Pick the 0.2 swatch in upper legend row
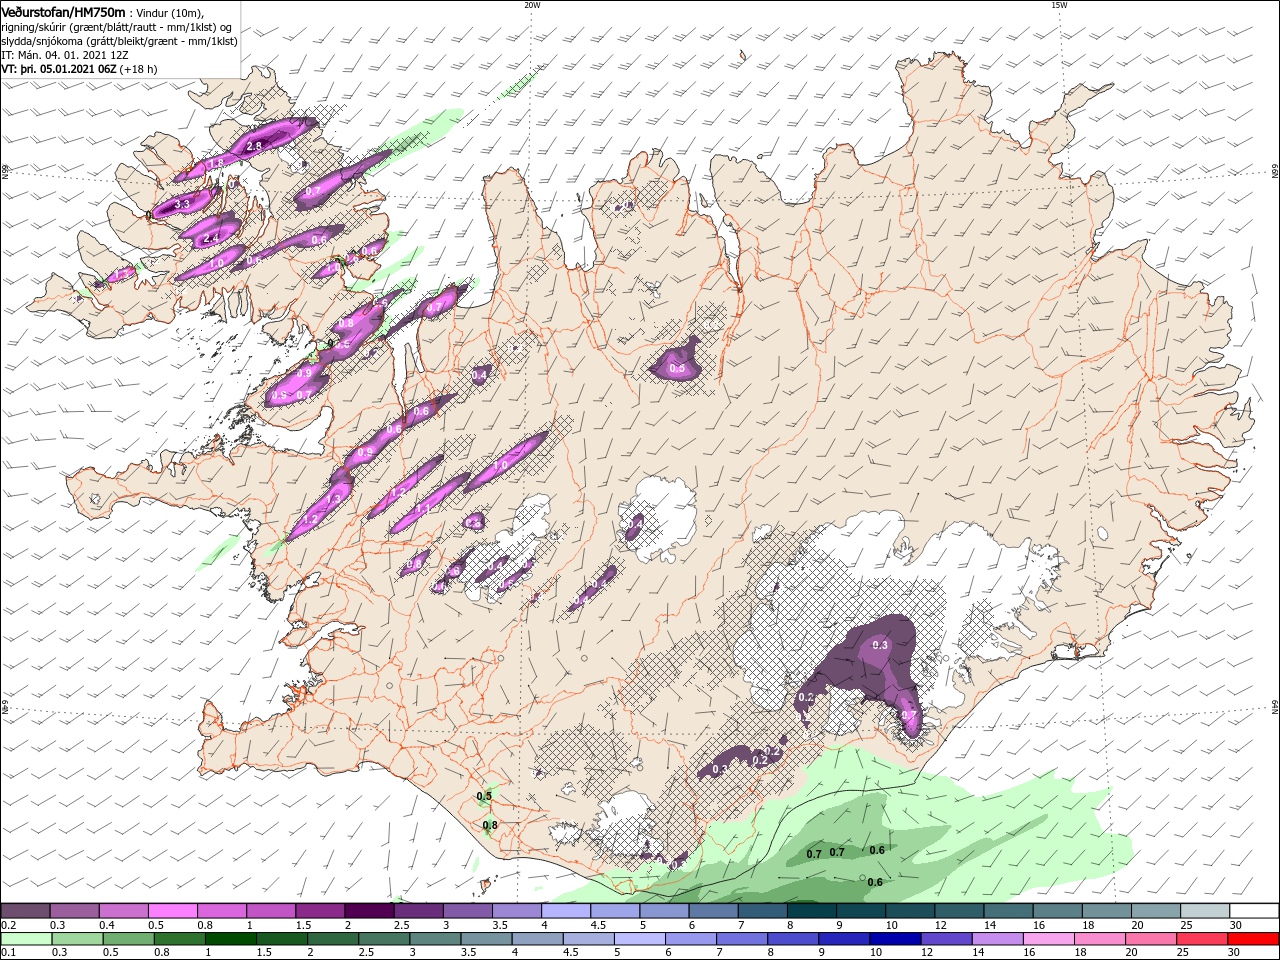 [25, 911]
